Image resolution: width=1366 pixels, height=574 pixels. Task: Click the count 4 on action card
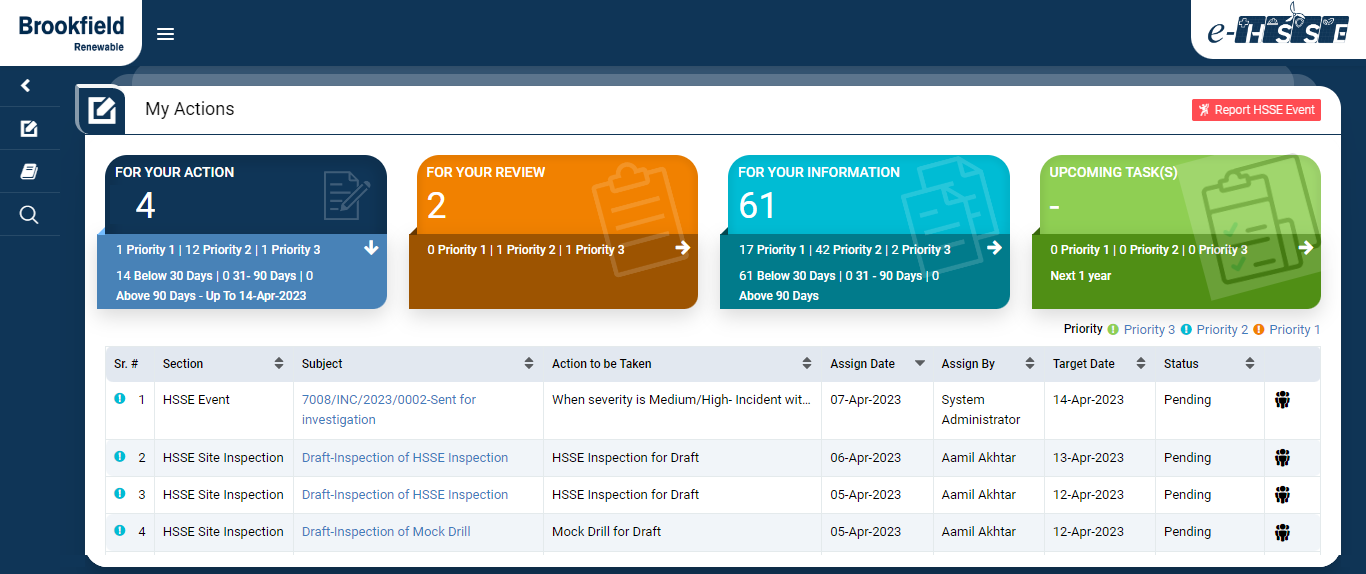pos(146,206)
